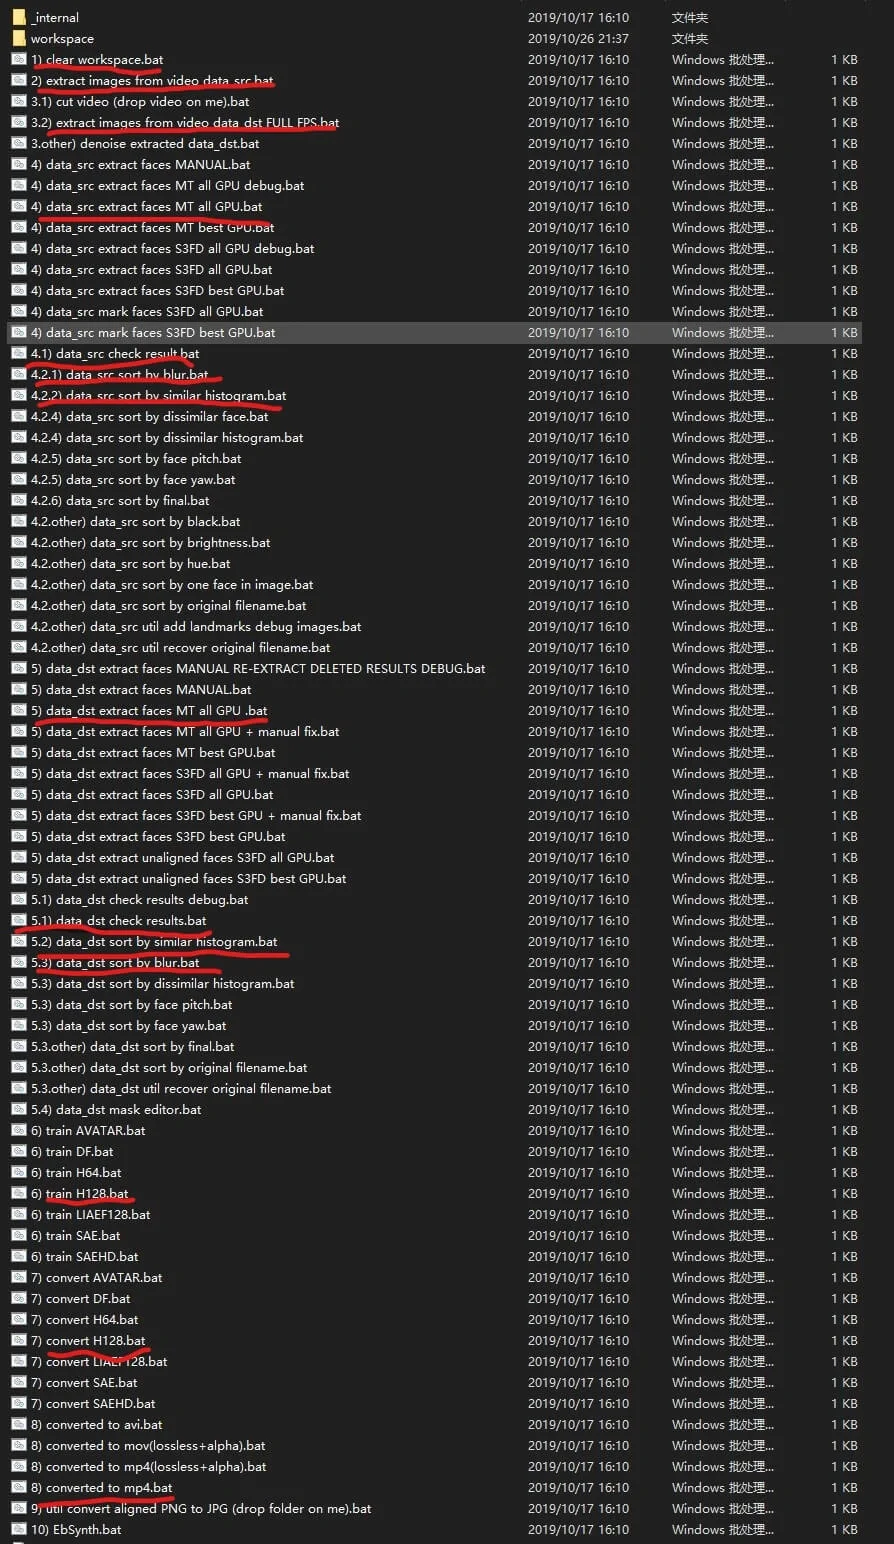Click the _internal folder icon
The image size is (894, 1544).
[x=19, y=18]
